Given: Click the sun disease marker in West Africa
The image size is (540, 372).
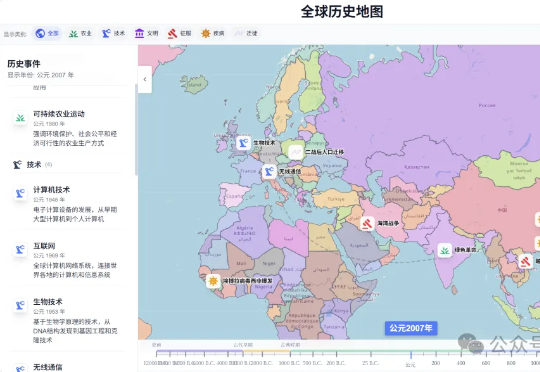Looking at the screenshot, I should [213, 281].
